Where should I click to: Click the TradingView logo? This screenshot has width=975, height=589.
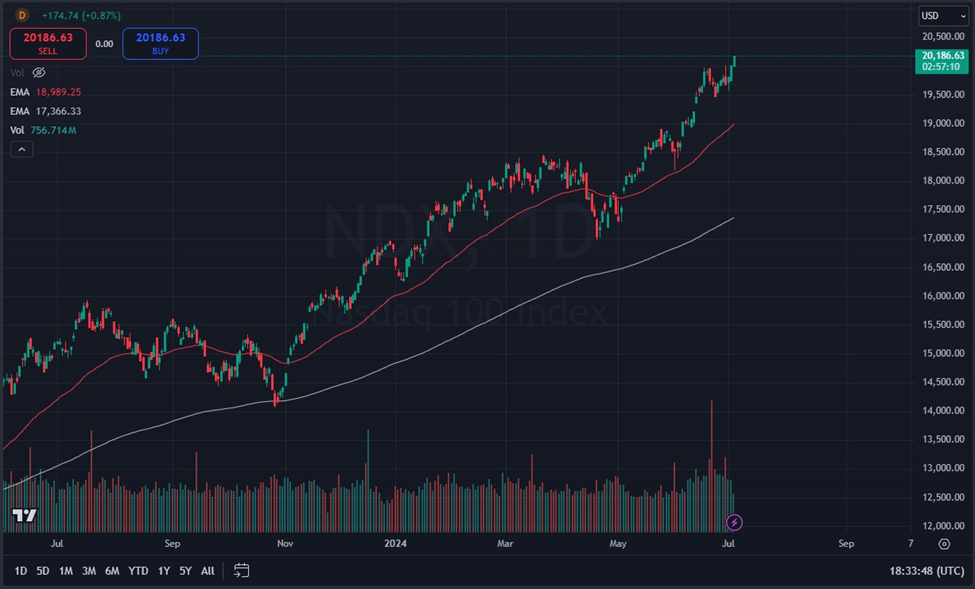(x=25, y=515)
